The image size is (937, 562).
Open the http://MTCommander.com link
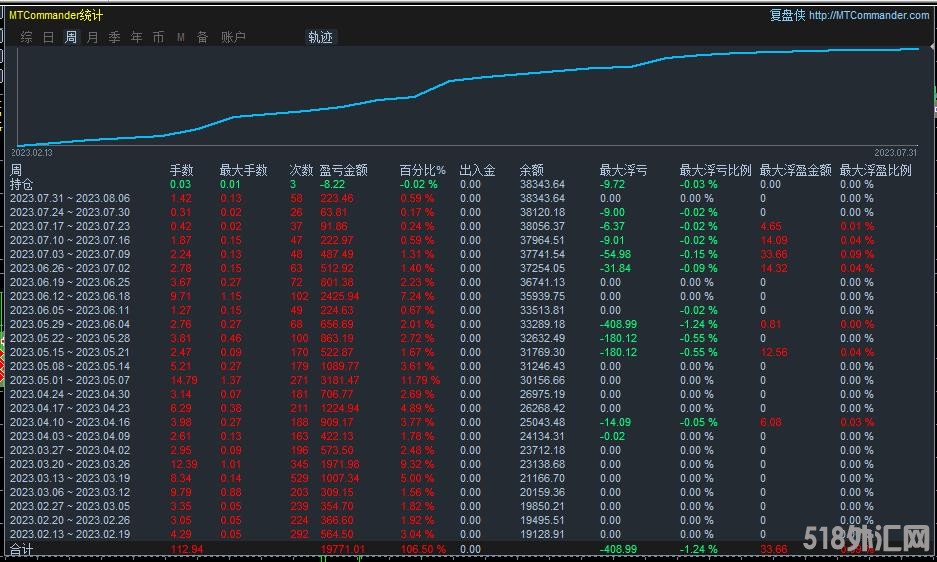(869, 15)
